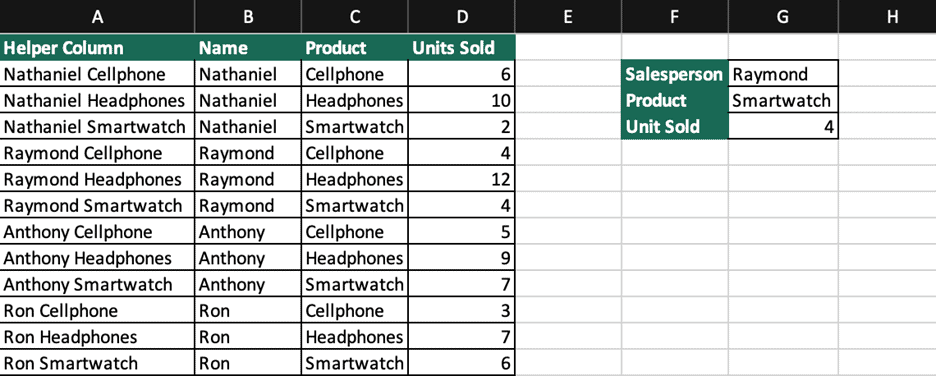This screenshot has height=376, width=936.
Task: Click the Units Sold header cell
Action: point(461,47)
